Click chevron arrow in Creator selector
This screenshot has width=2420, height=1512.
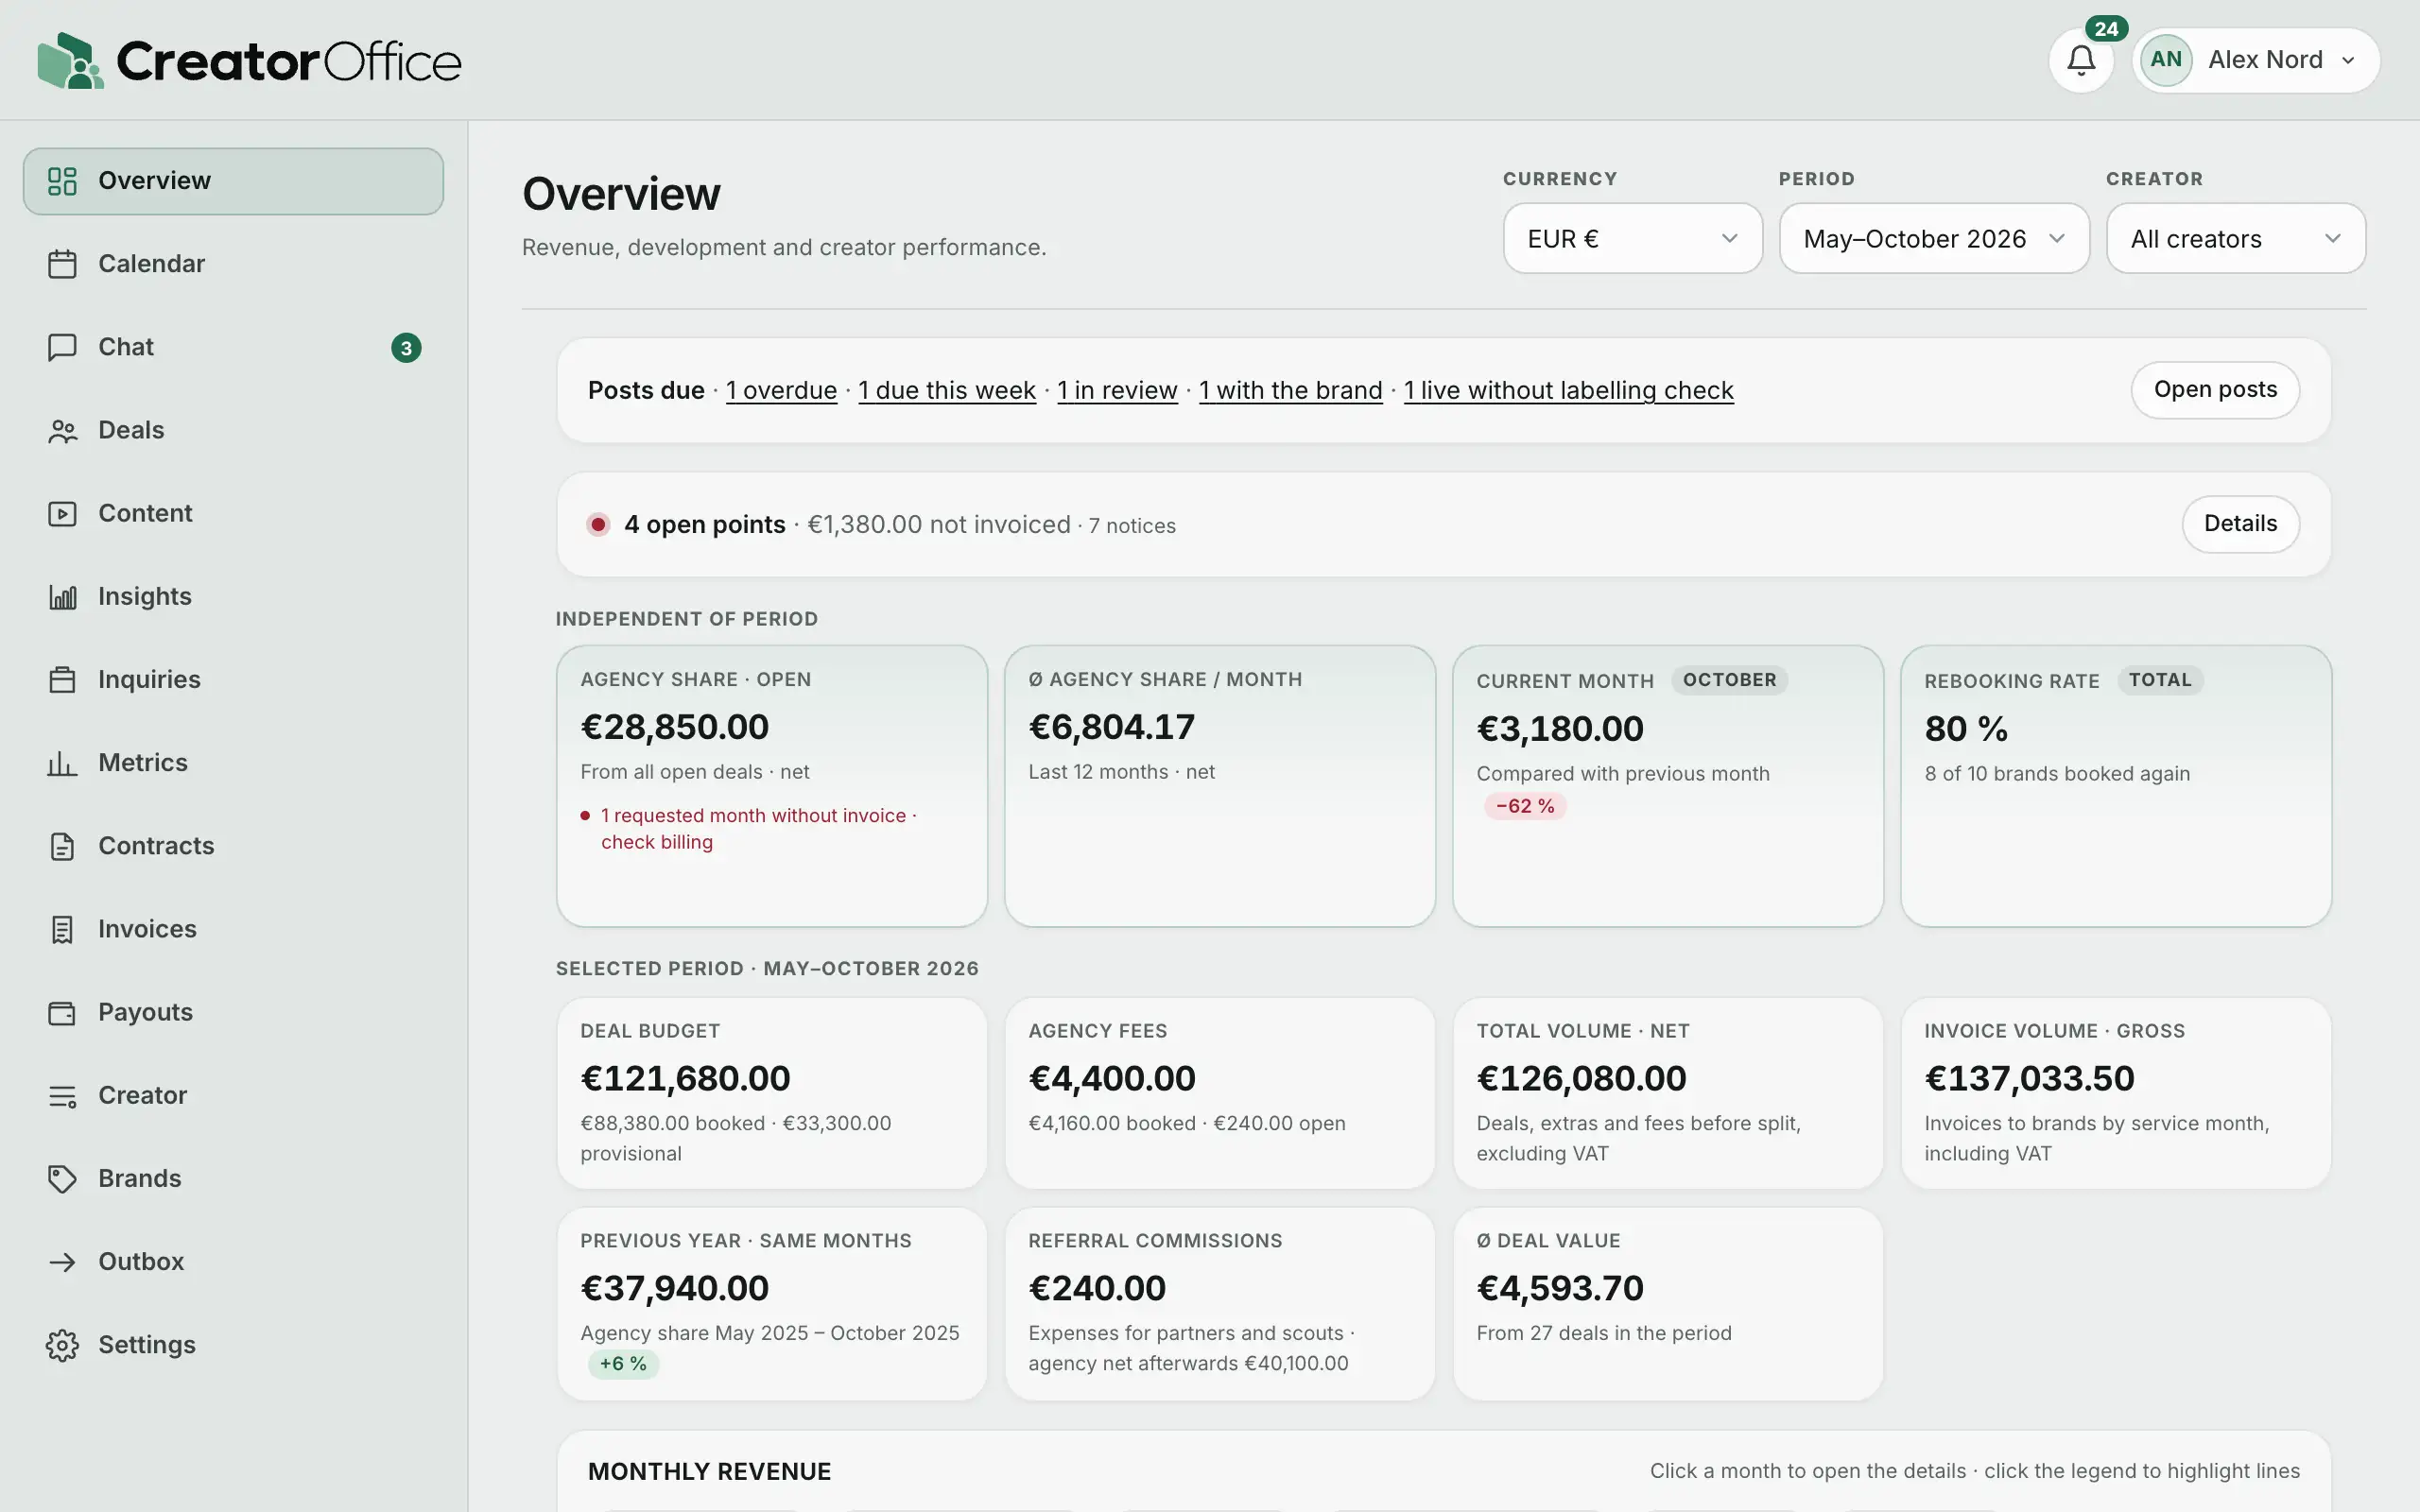click(2333, 238)
